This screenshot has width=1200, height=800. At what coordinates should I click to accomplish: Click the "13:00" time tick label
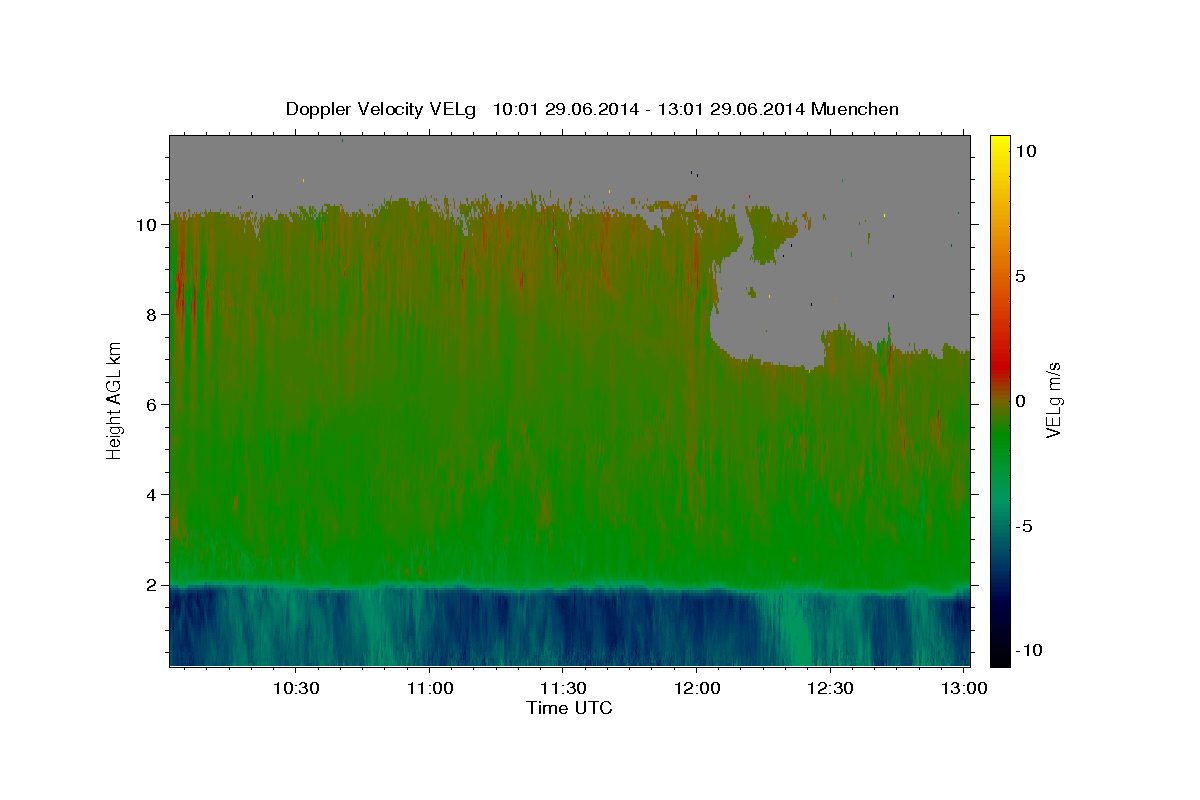[x=963, y=688]
